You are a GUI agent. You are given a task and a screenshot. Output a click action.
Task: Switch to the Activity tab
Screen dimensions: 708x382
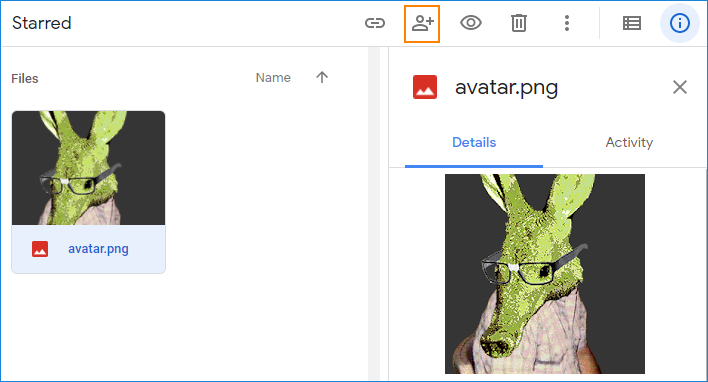pyautogui.click(x=629, y=143)
